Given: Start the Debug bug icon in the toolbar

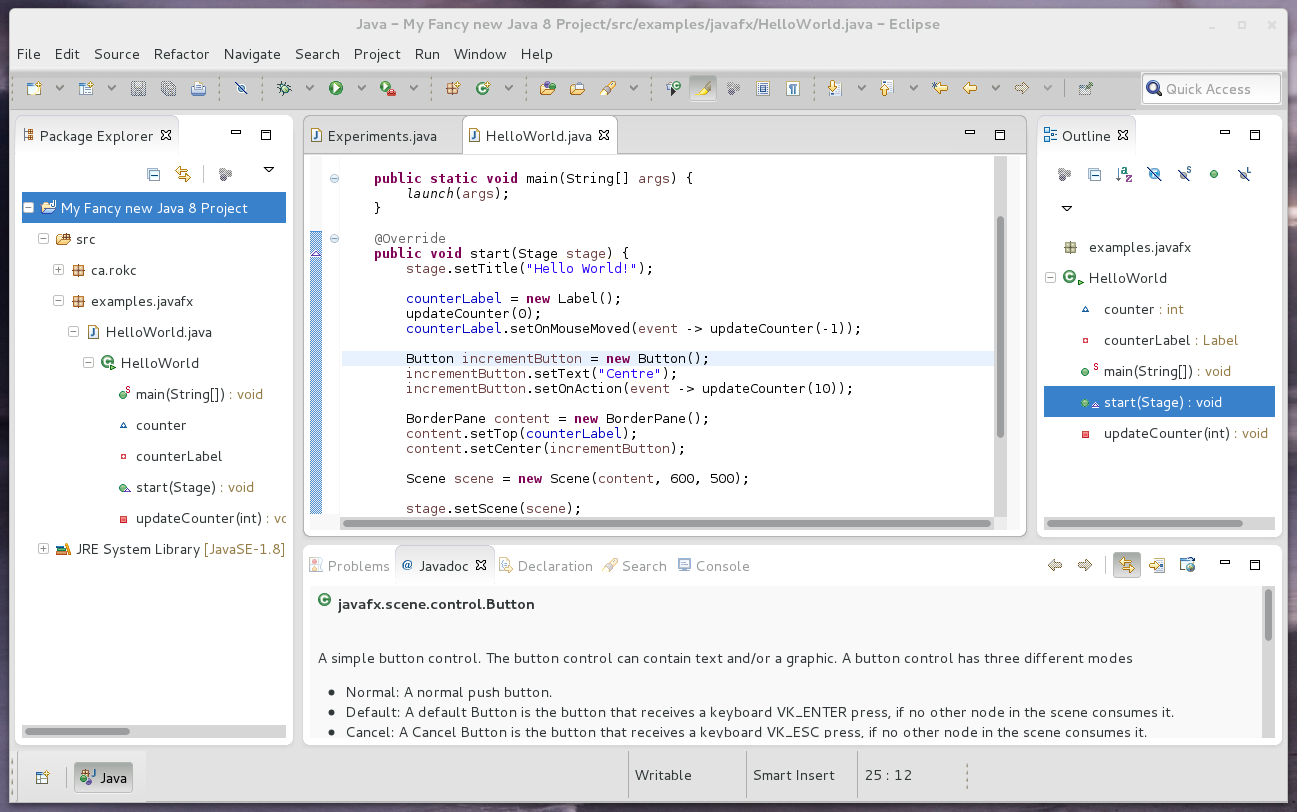Looking at the screenshot, I should click(285, 88).
